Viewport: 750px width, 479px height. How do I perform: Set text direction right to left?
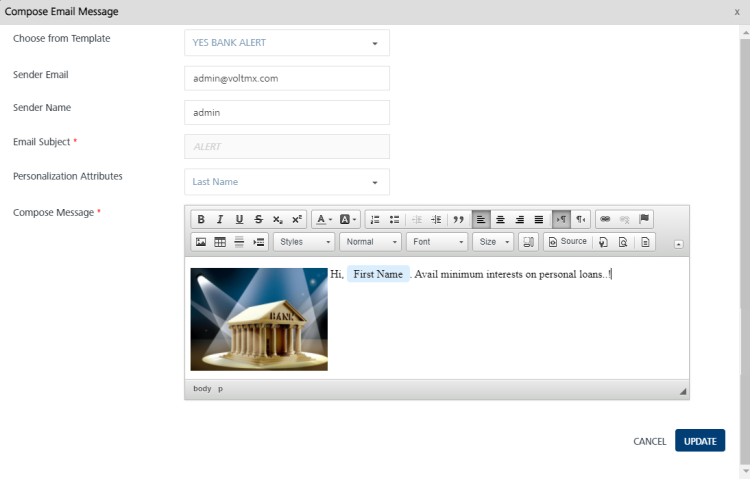[580, 219]
